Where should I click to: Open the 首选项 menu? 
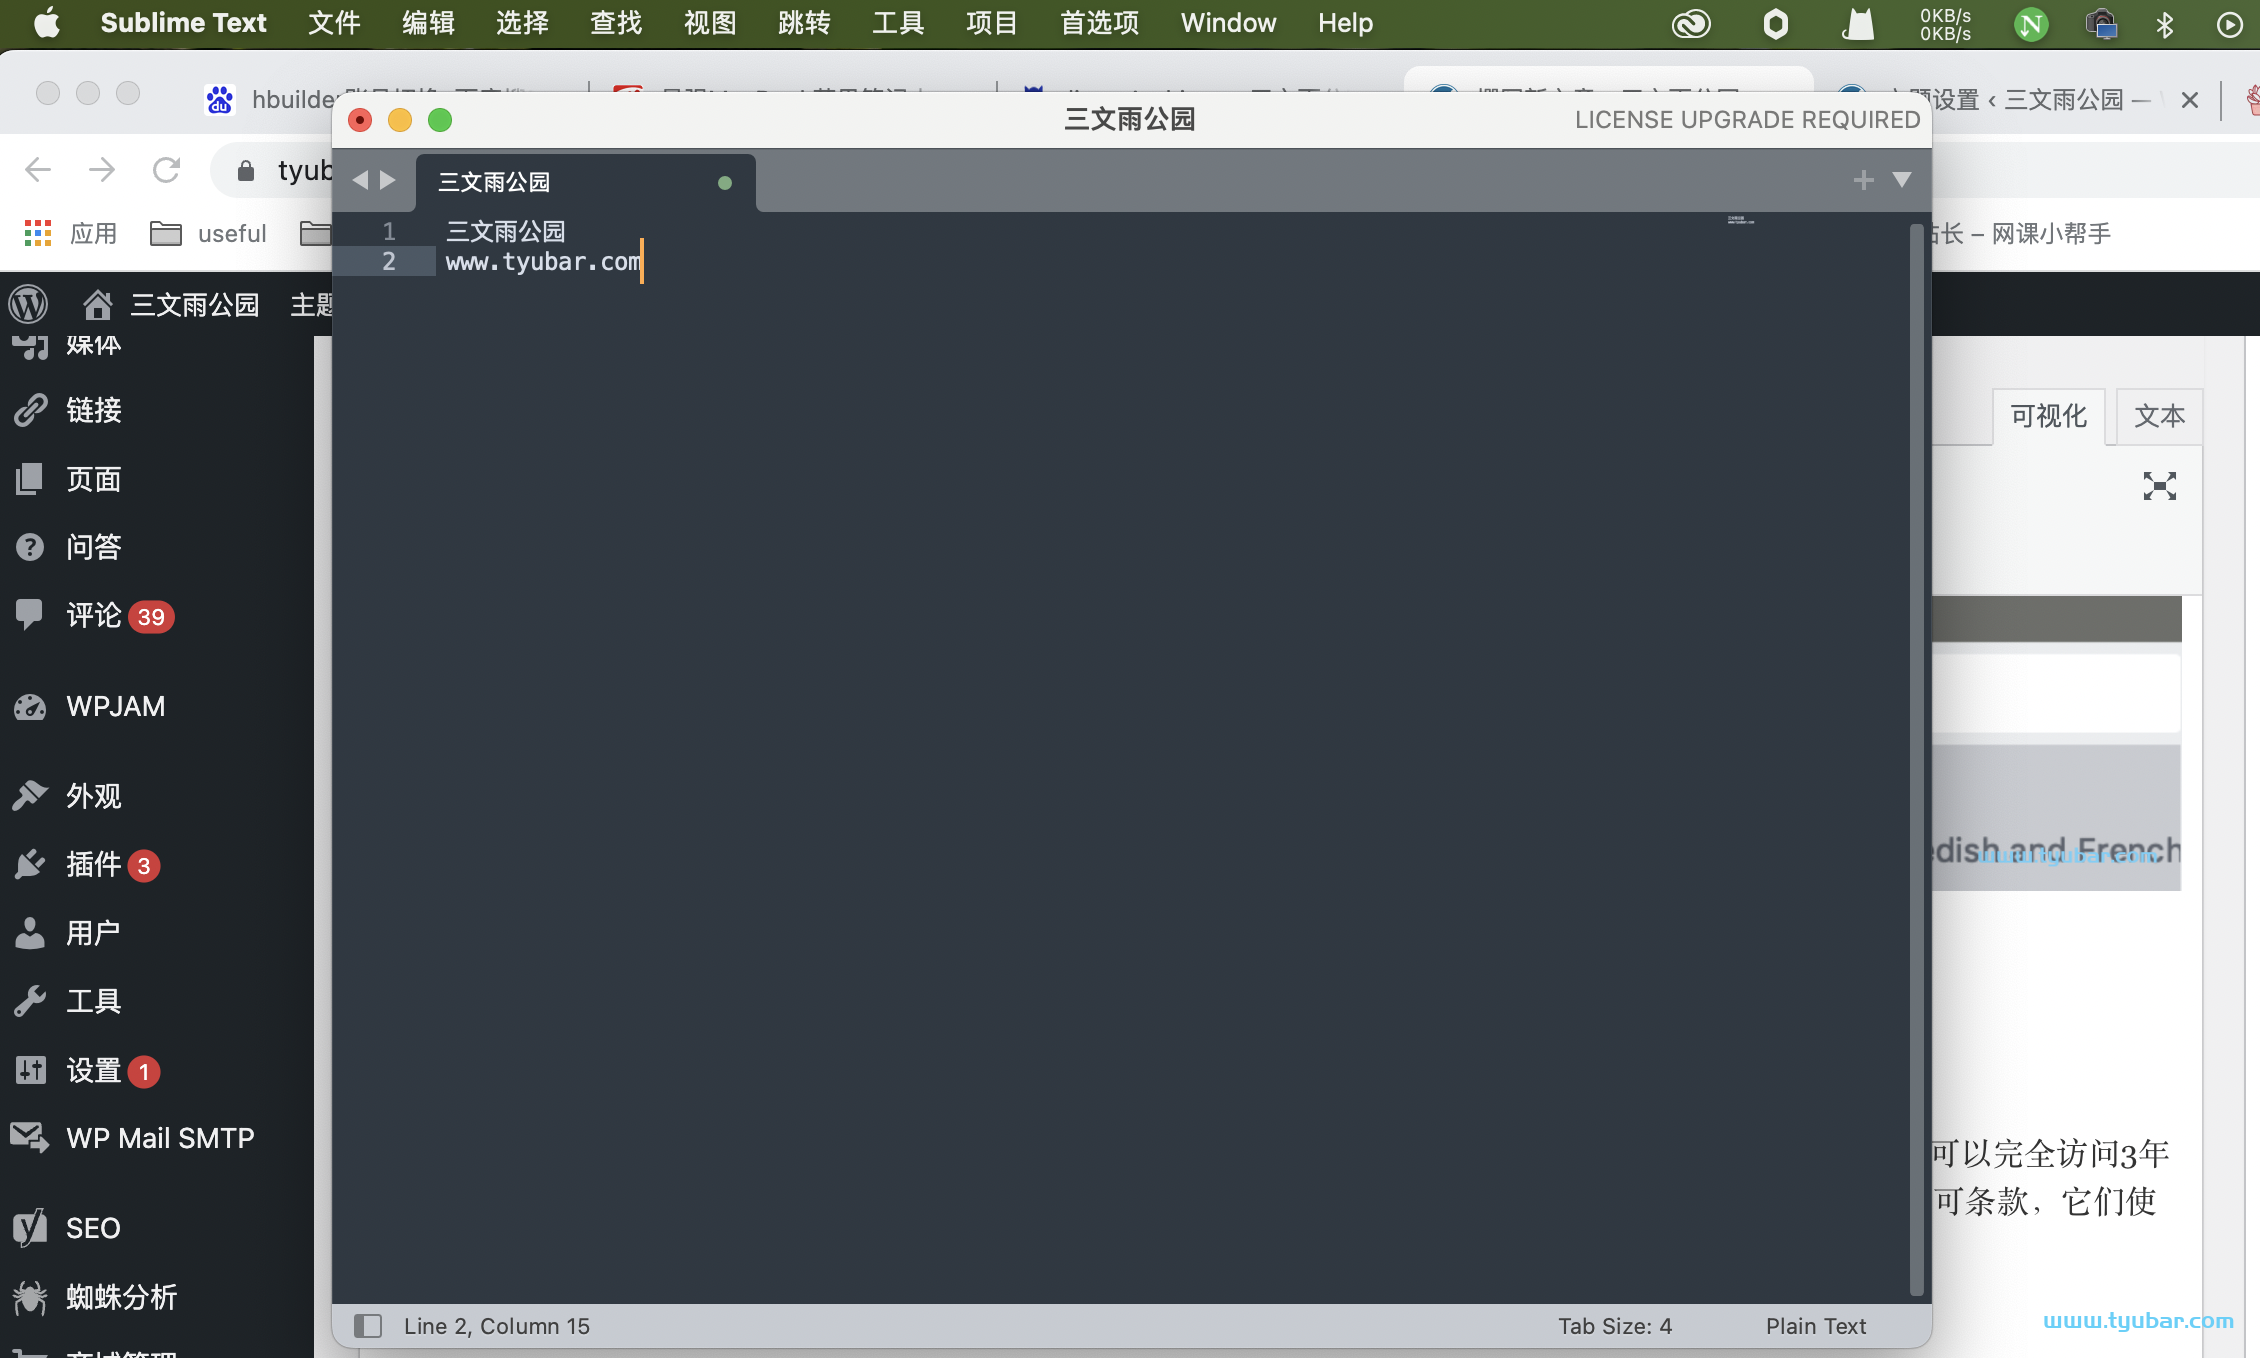[x=1100, y=23]
